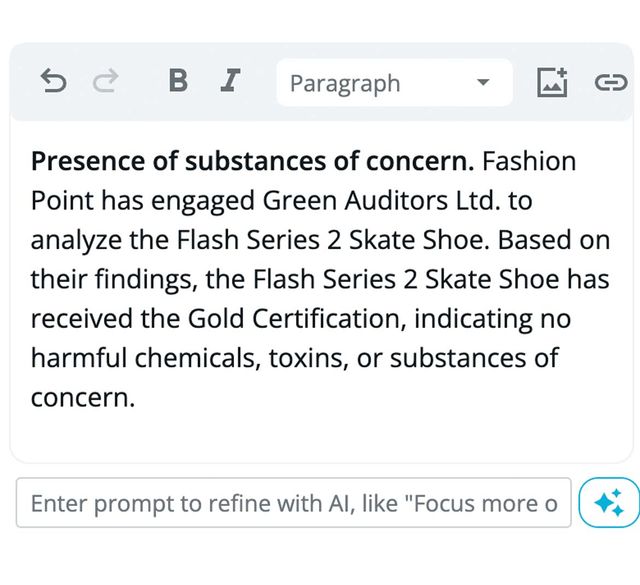Click the insert link icon
The height and width of the screenshot is (585, 640).
pyautogui.click(x=610, y=82)
